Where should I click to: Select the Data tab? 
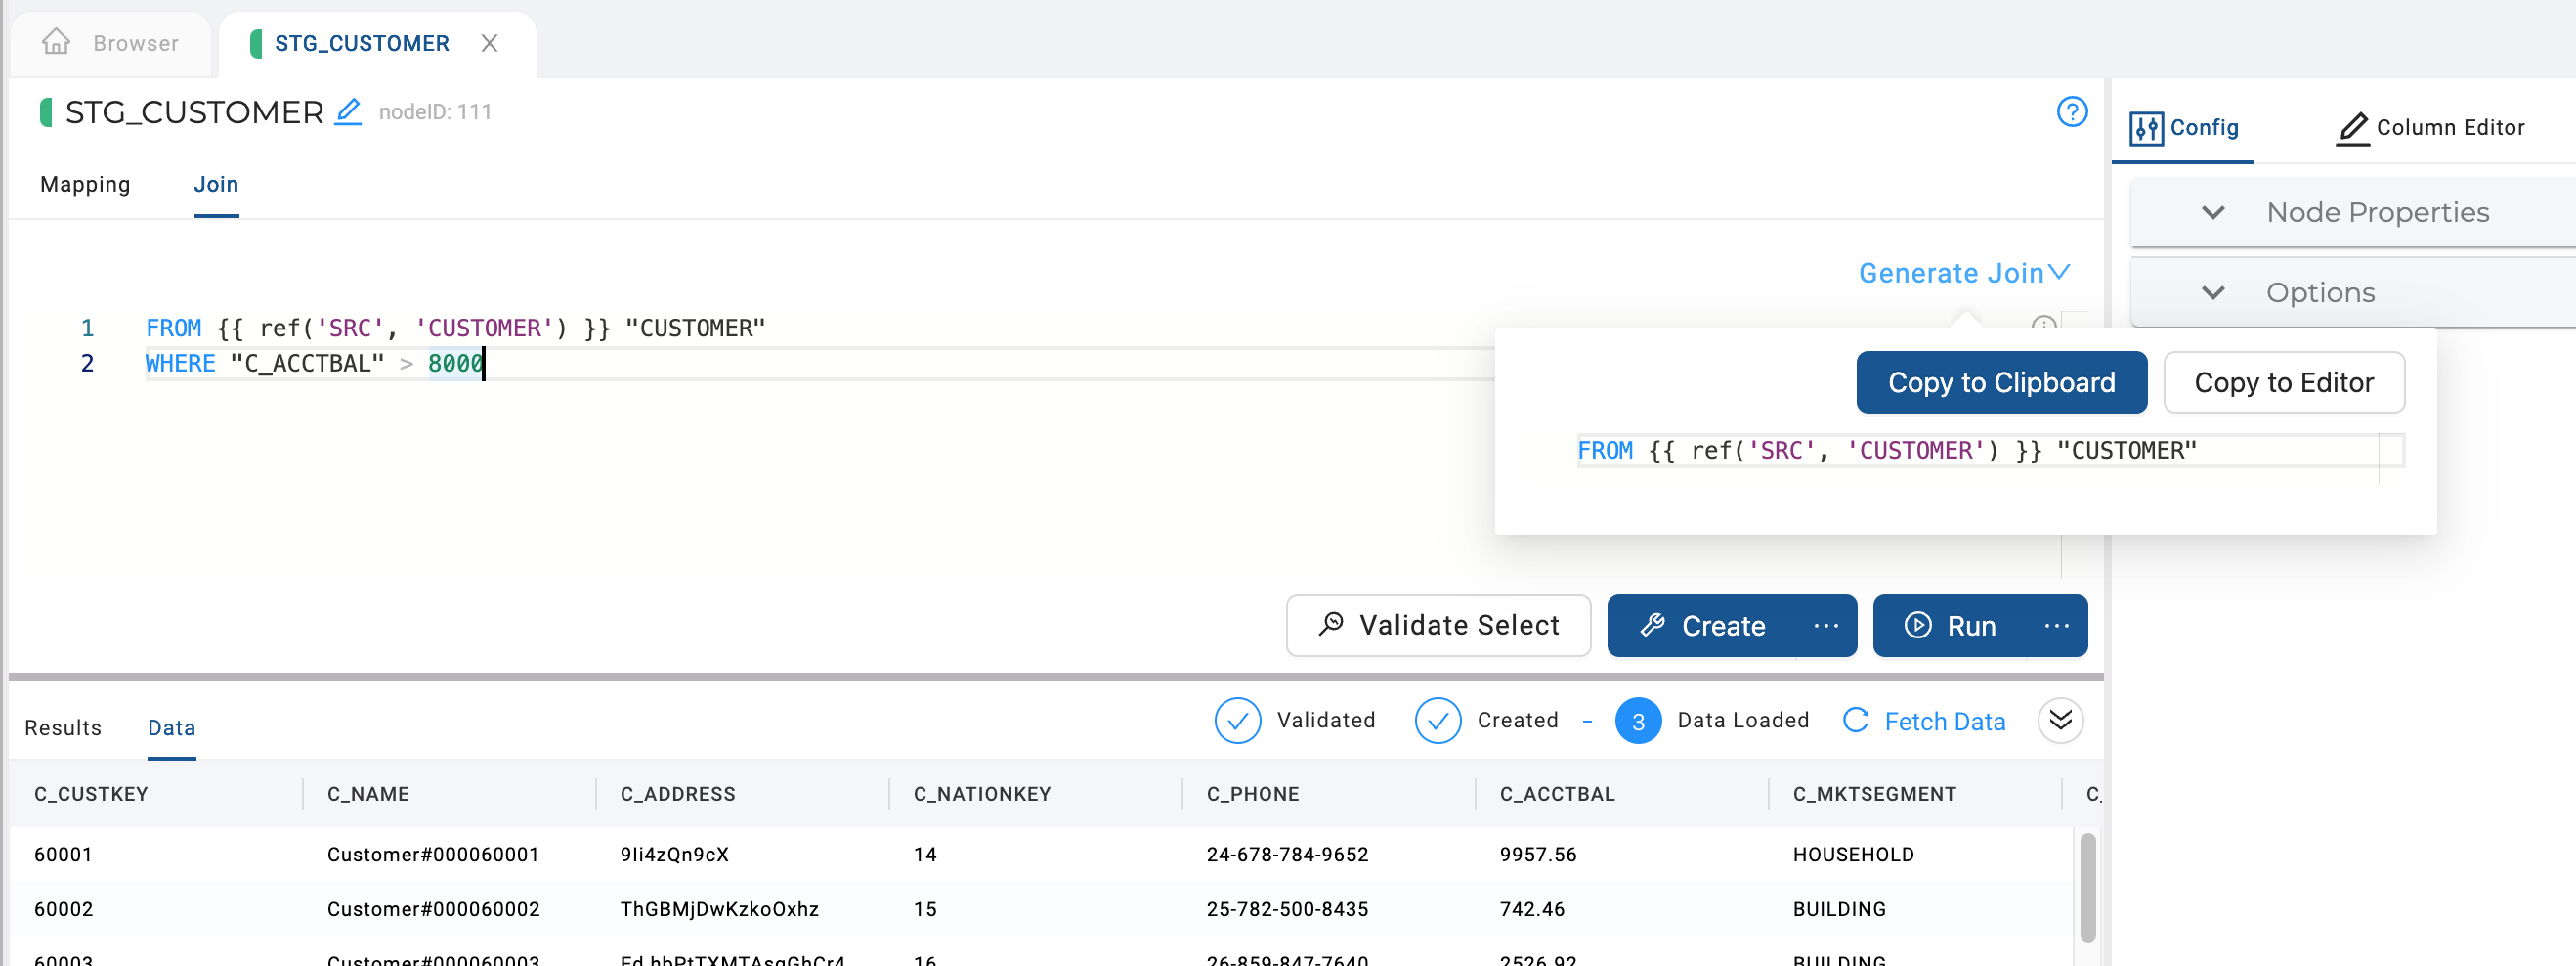click(171, 728)
